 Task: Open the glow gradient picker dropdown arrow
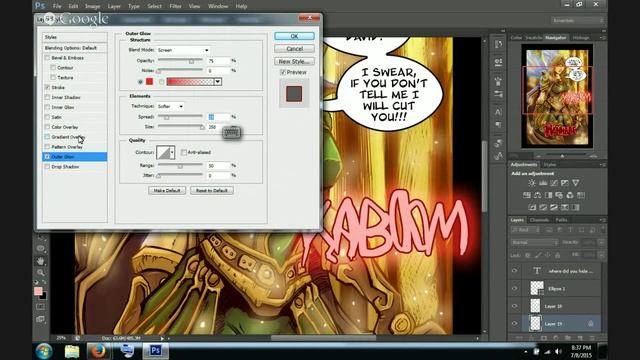(x=218, y=82)
